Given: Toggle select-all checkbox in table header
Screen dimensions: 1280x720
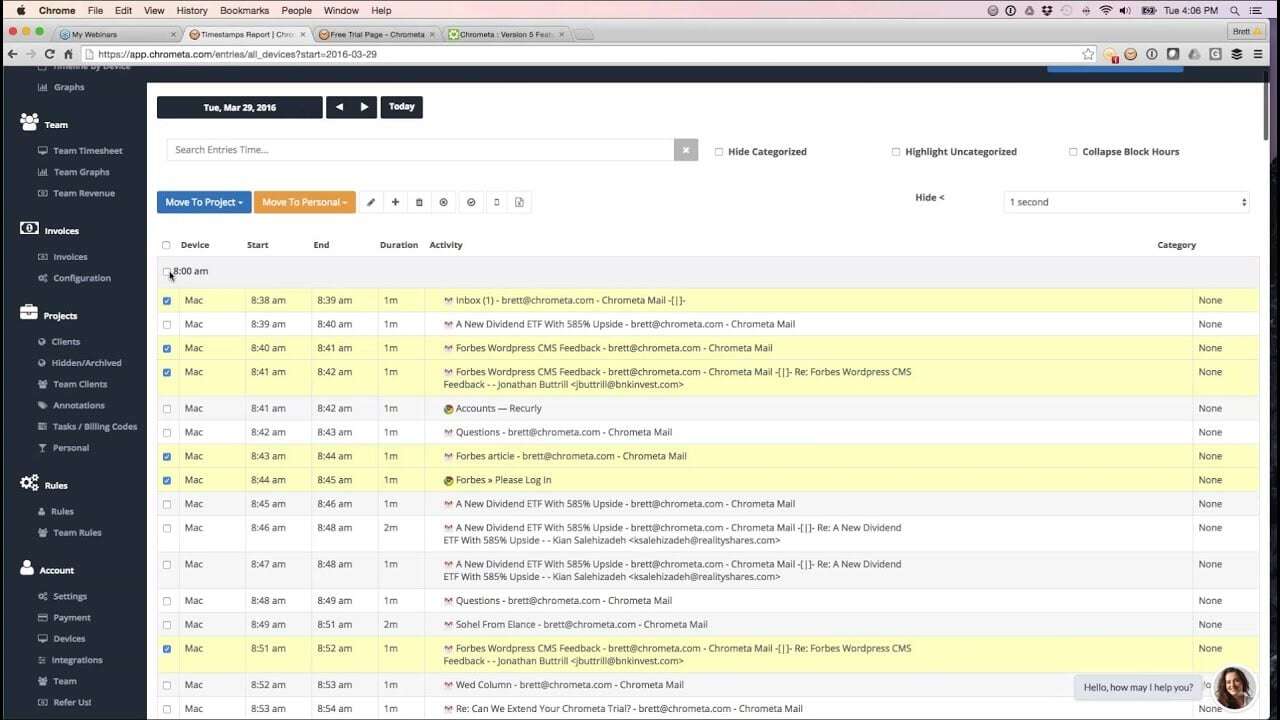Looking at the screenshot, I should (x=166, y=245).
